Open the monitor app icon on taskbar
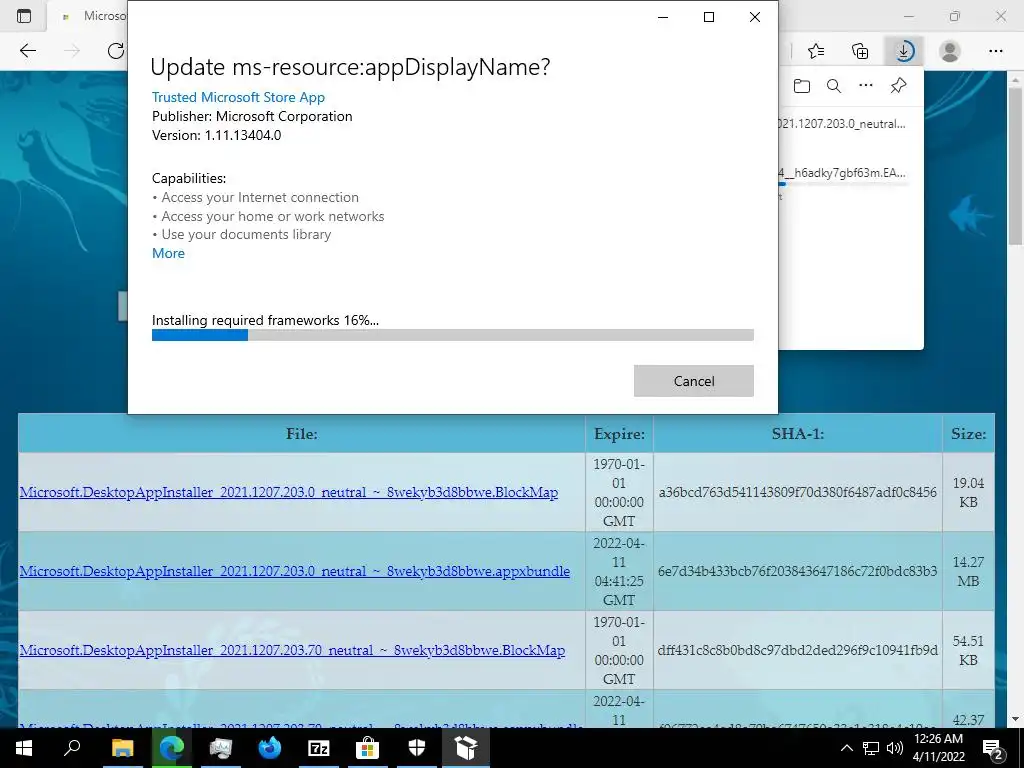This screenshot has height=768, width=1024. [221, 748]
